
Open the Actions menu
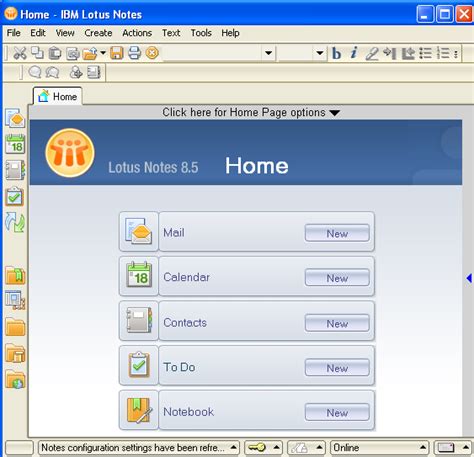[137, 33]
